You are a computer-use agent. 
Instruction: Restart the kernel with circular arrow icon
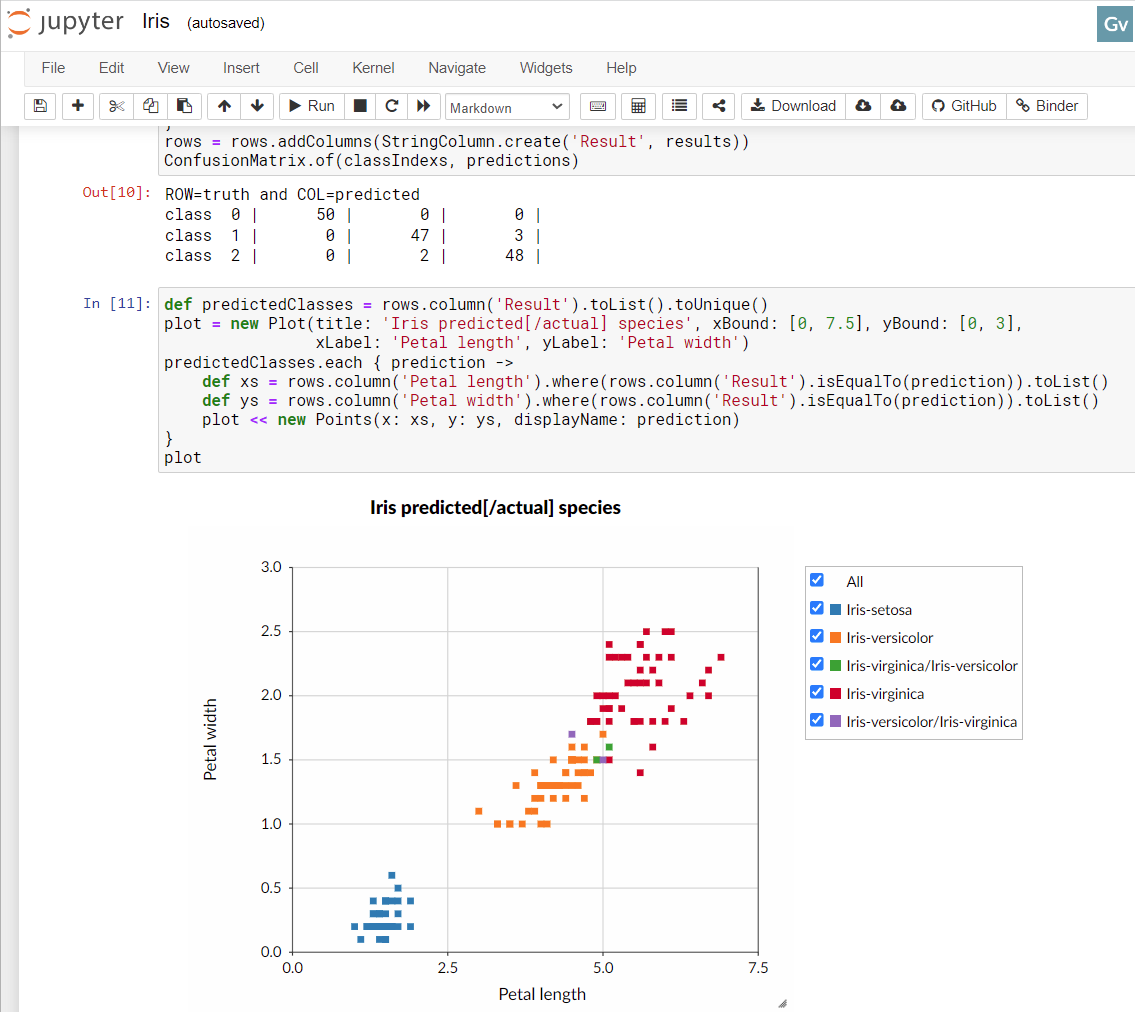click(x=392, y=106)
